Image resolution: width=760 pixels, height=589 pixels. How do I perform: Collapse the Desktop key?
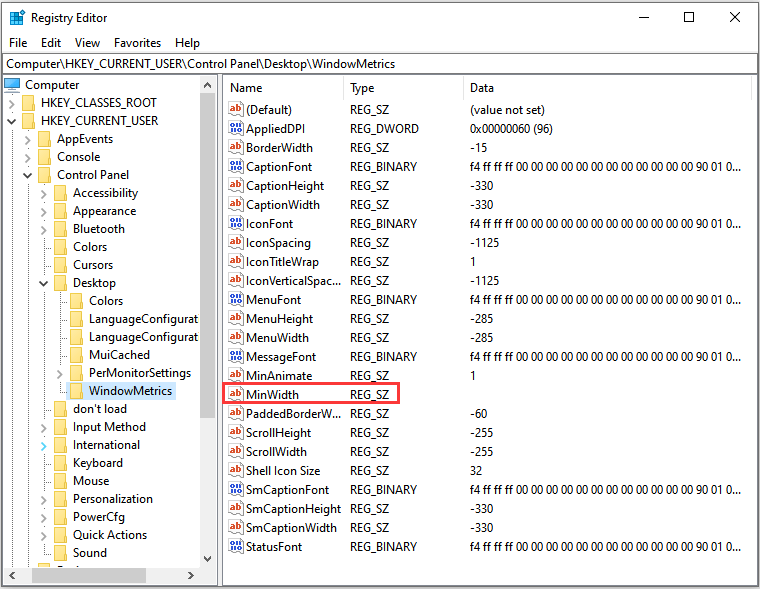pos(44,283)
